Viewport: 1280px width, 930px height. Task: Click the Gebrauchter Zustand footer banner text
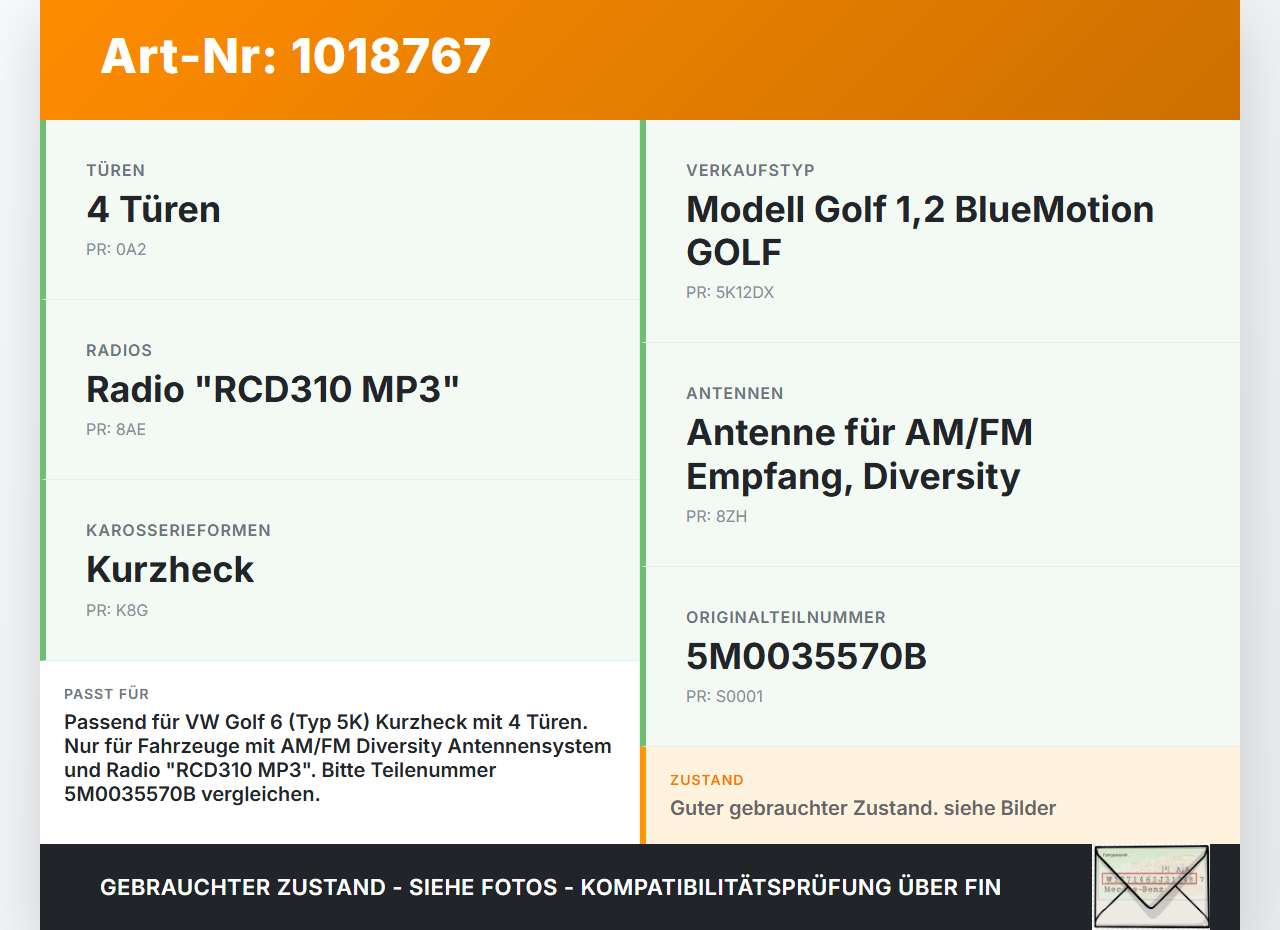[550, 887]
